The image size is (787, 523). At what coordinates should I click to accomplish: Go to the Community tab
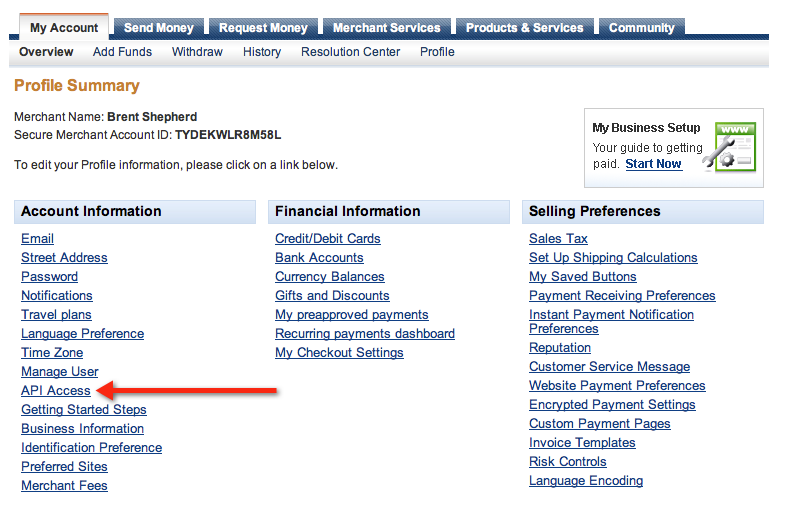(x=641, y=28)
